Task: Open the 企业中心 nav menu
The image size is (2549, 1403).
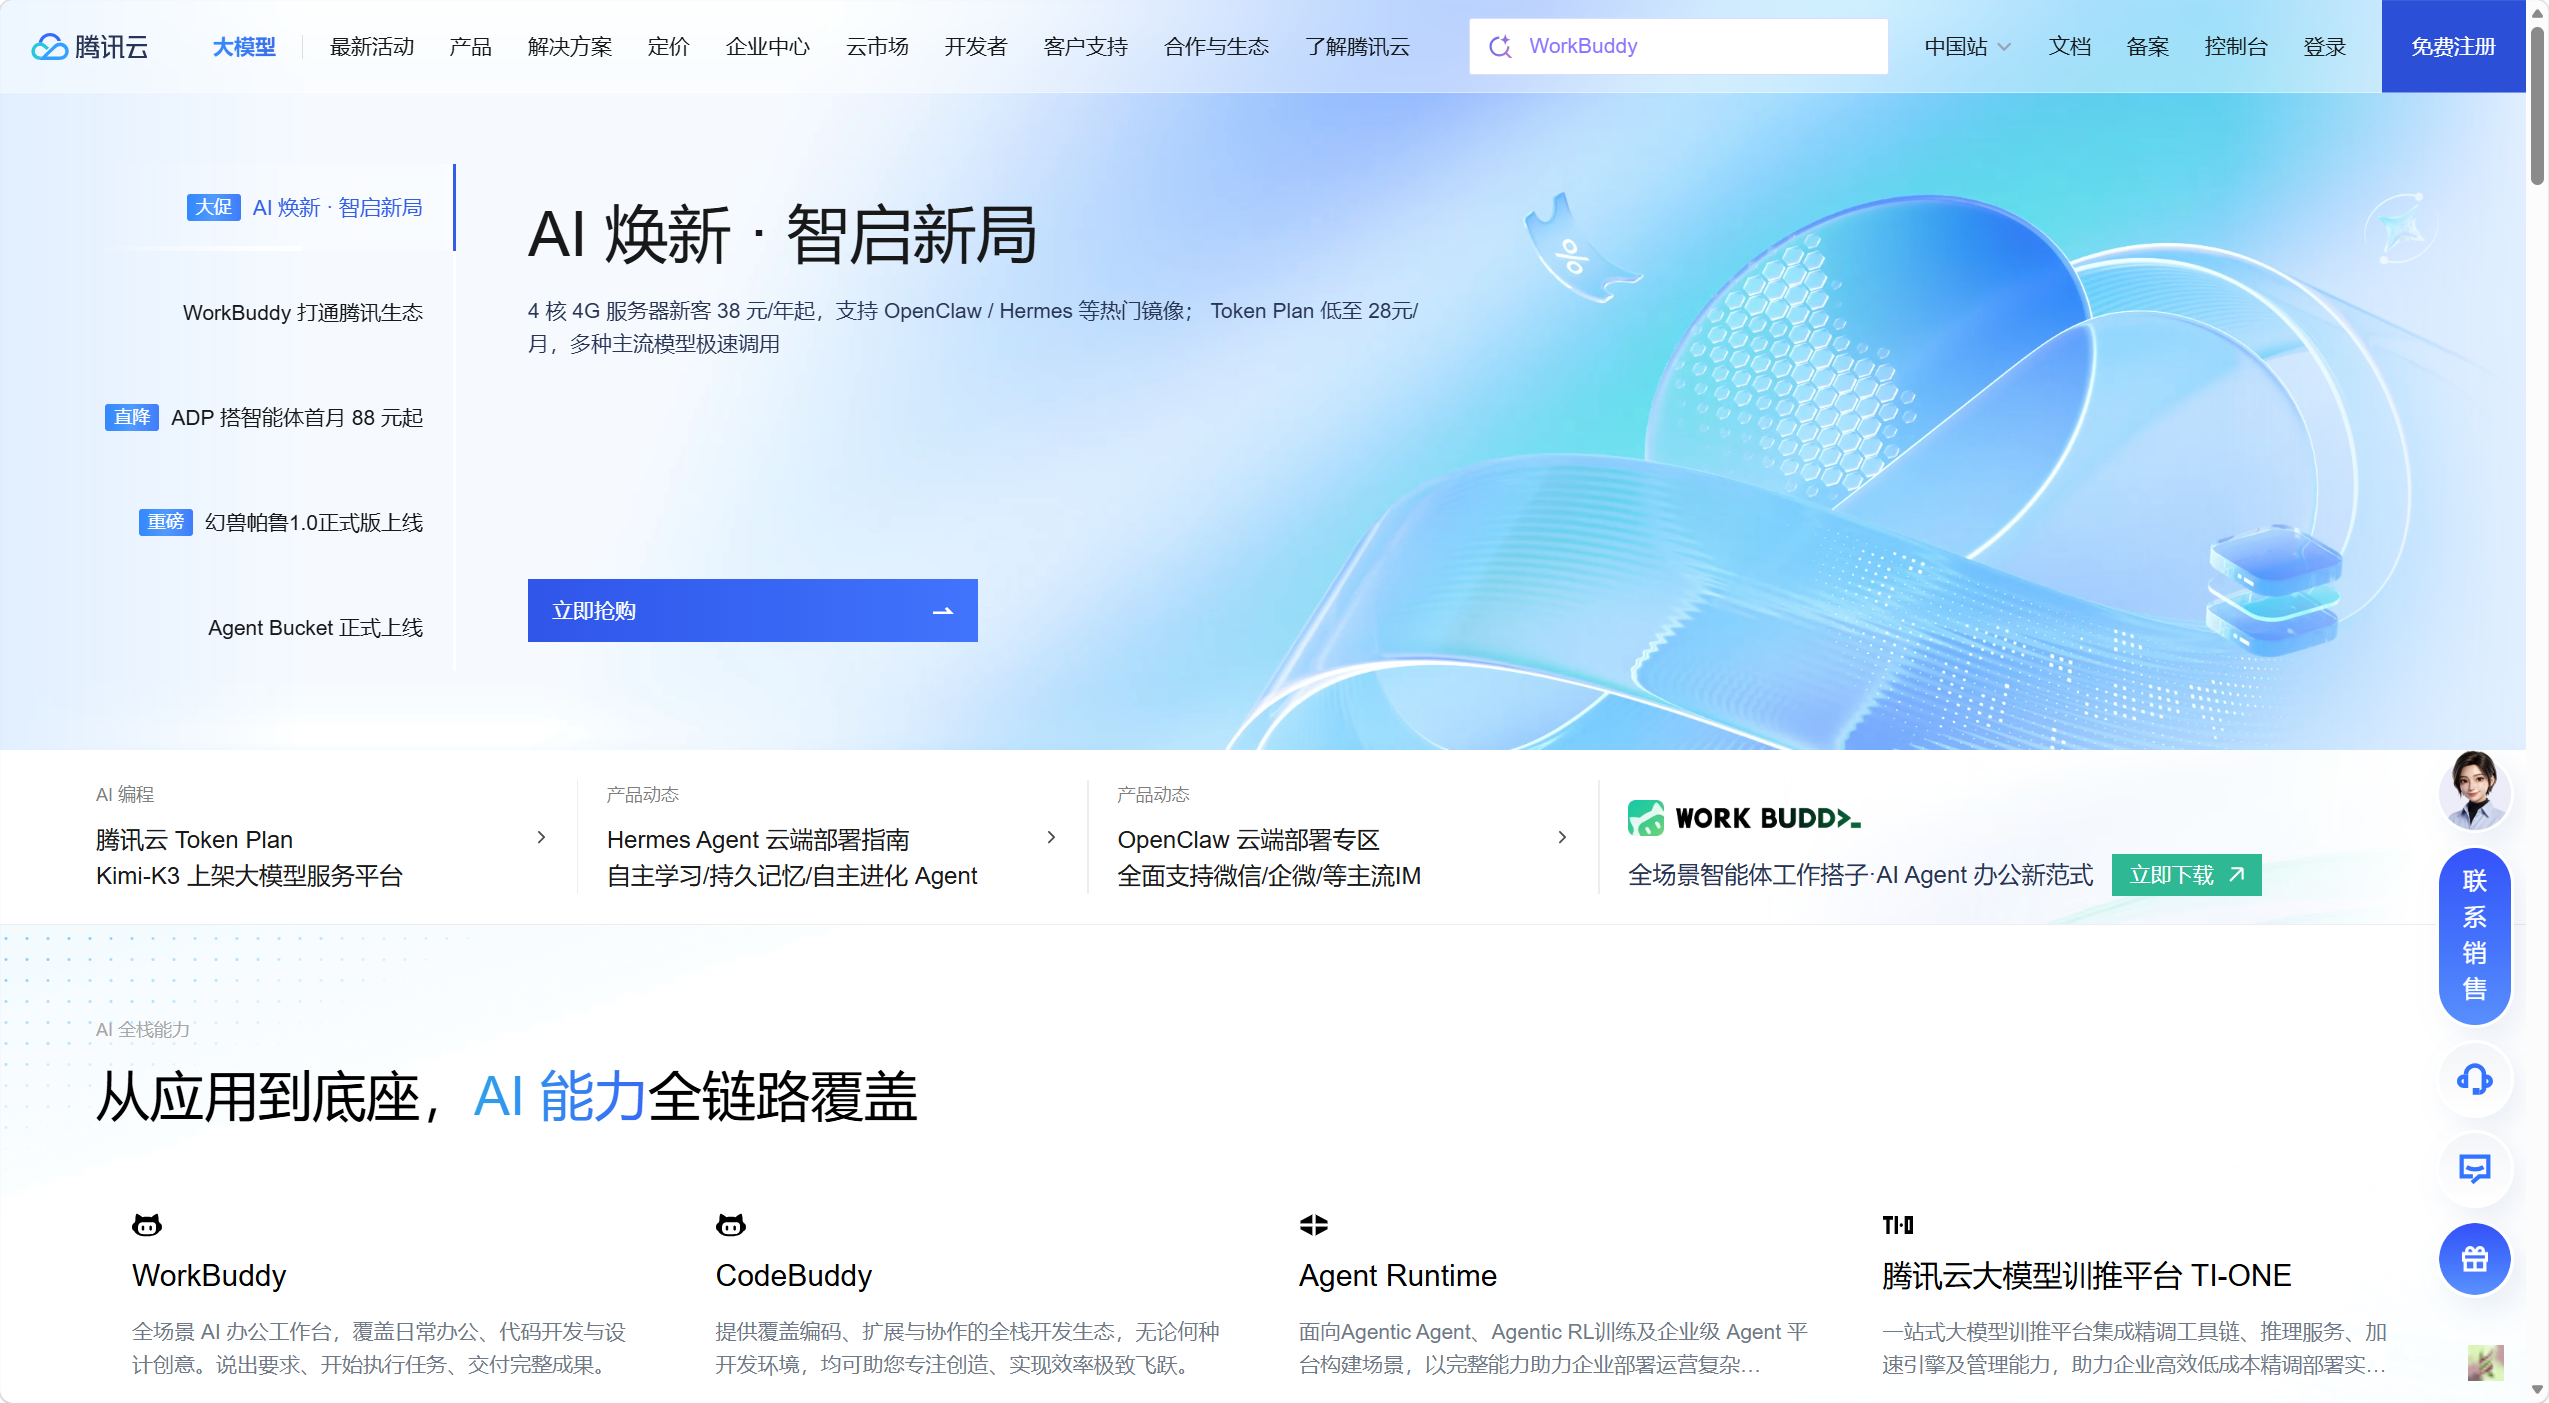Action: pos(768,47)
